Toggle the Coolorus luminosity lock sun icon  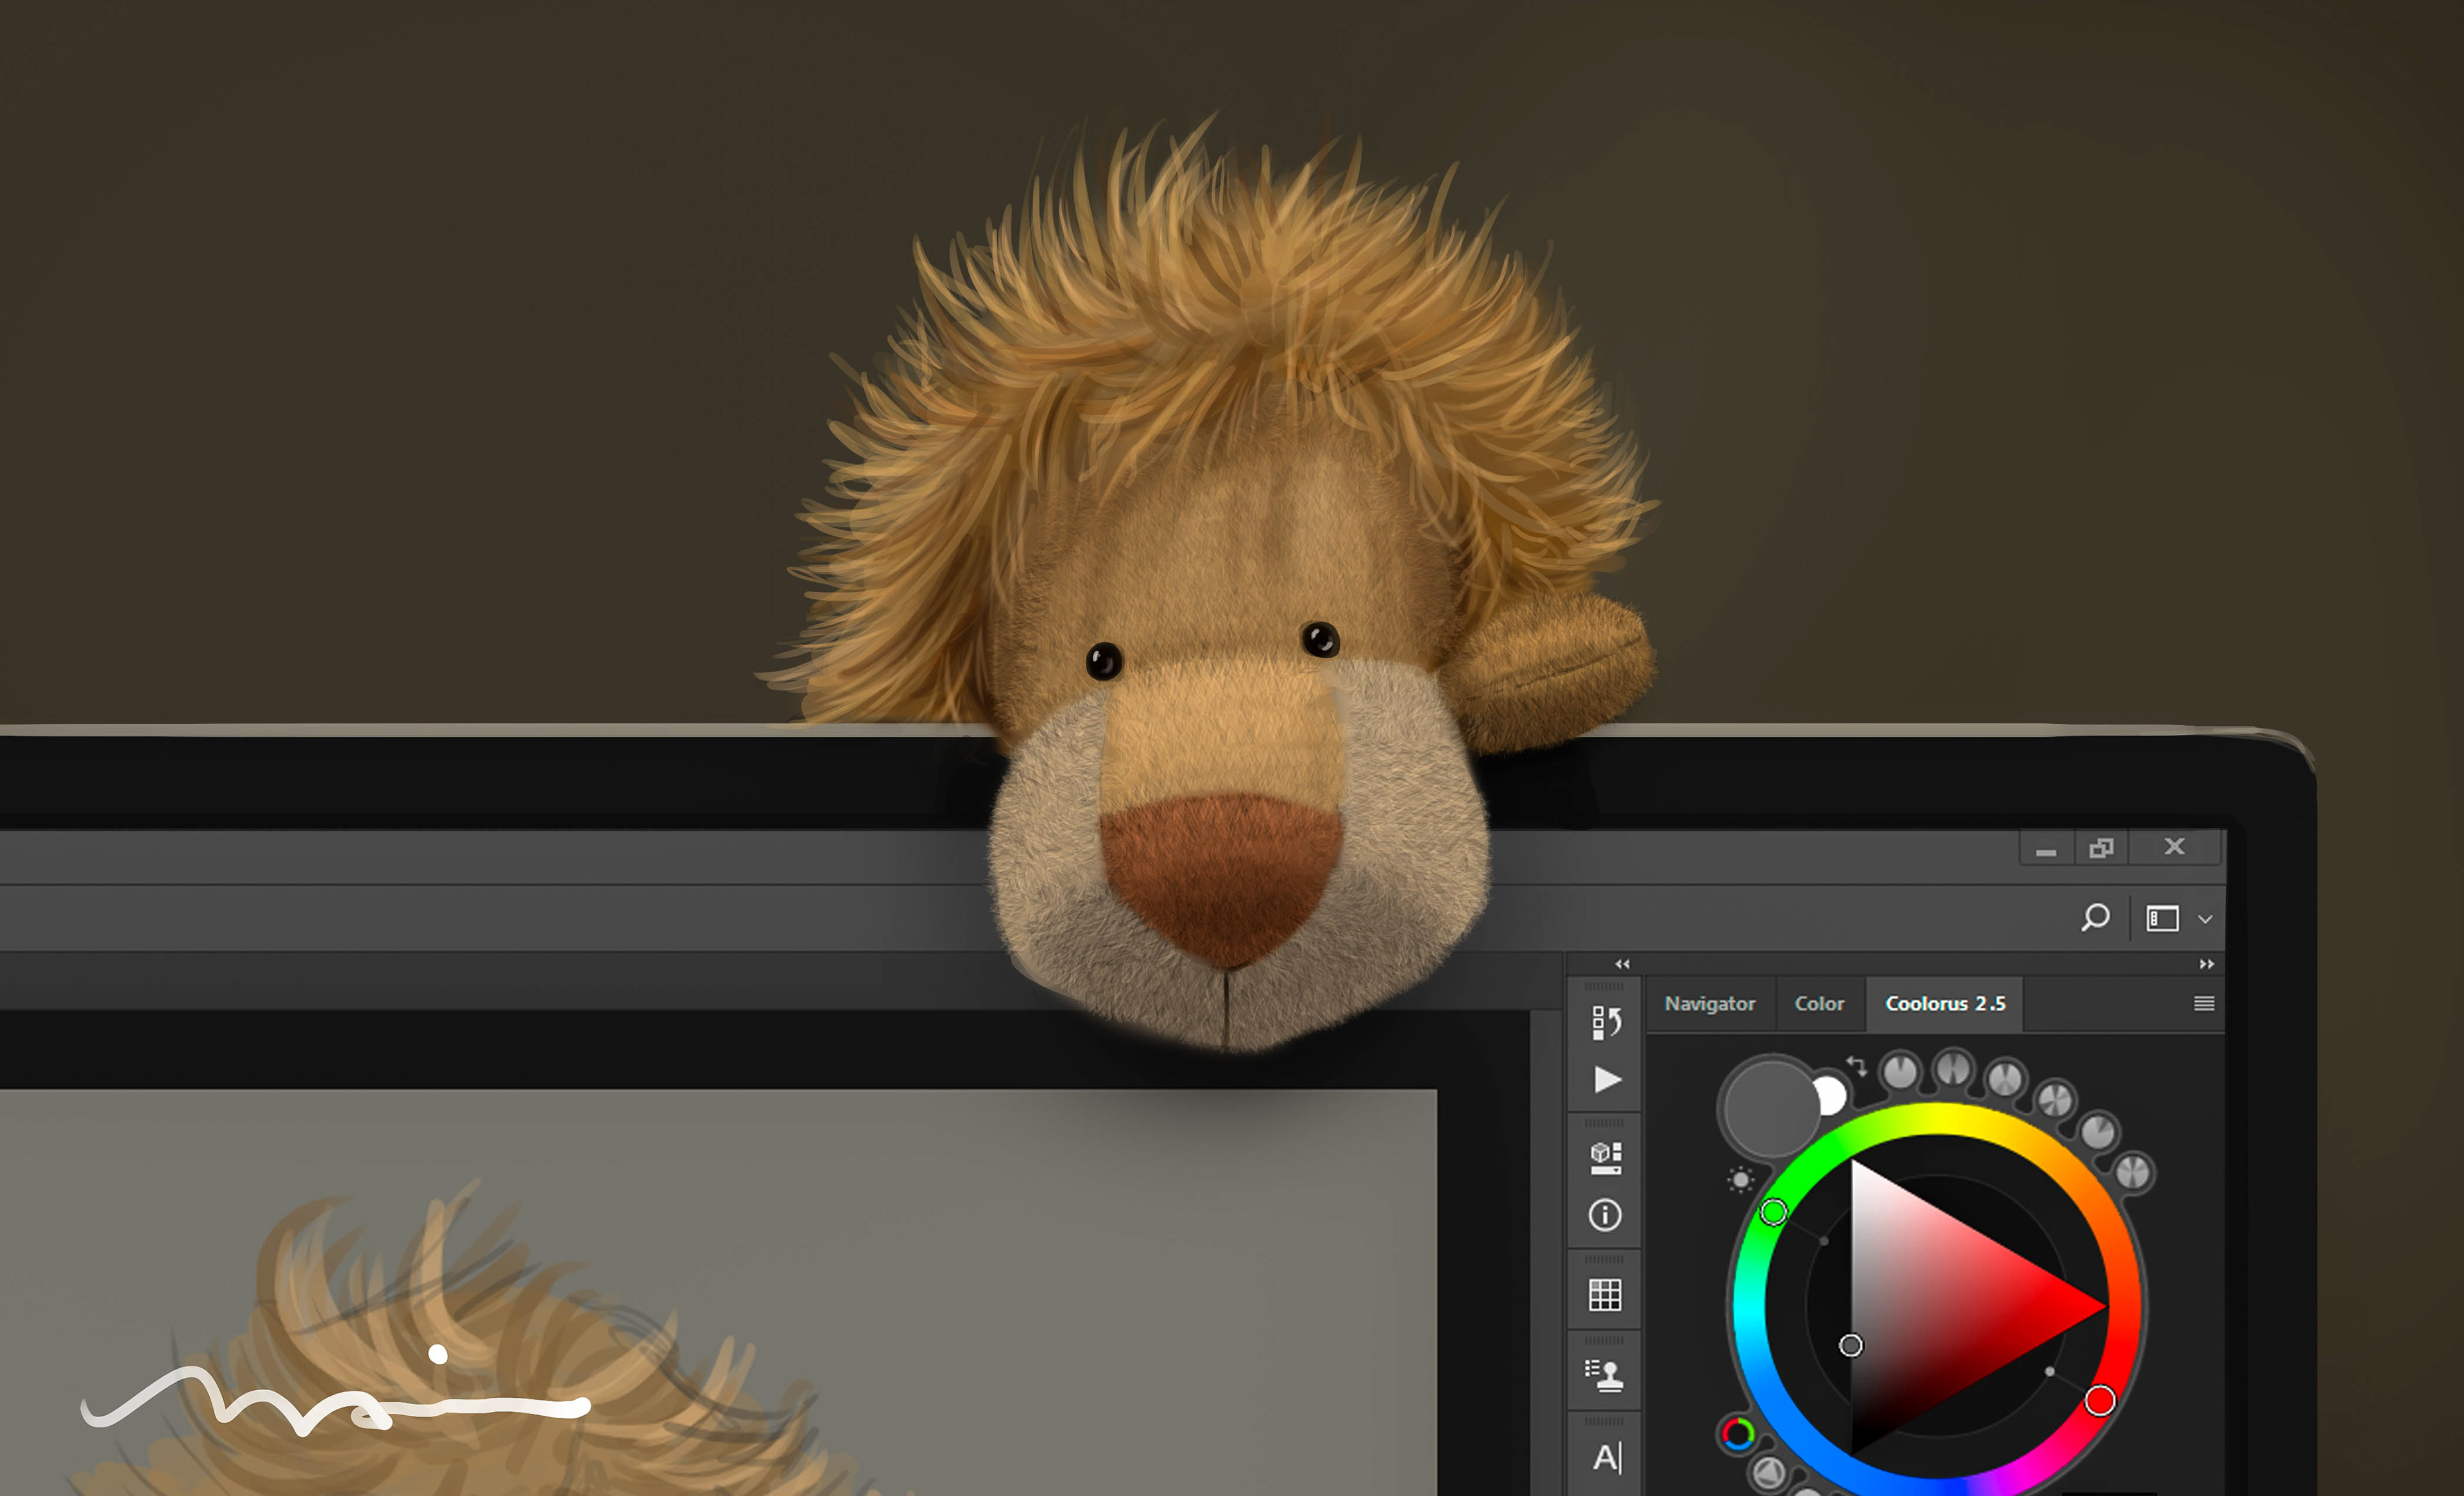[x=1740, y=1180]
